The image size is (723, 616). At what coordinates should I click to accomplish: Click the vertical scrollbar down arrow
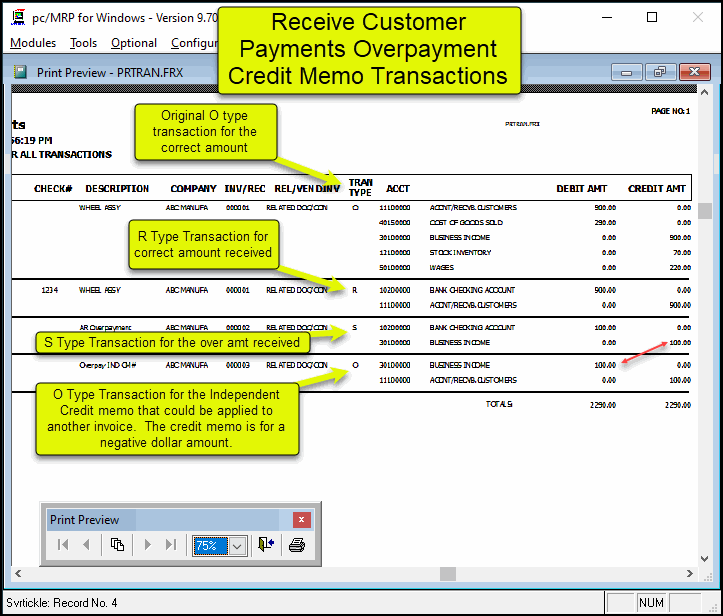pyautogui.click(x=705, y=557)
